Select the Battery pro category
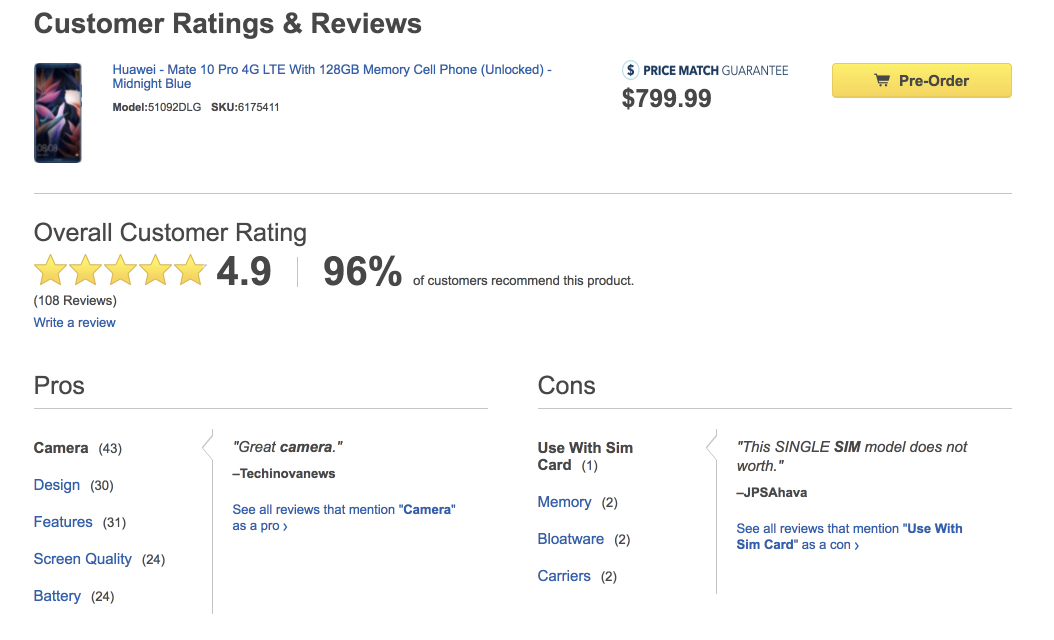 coord(57,596)
